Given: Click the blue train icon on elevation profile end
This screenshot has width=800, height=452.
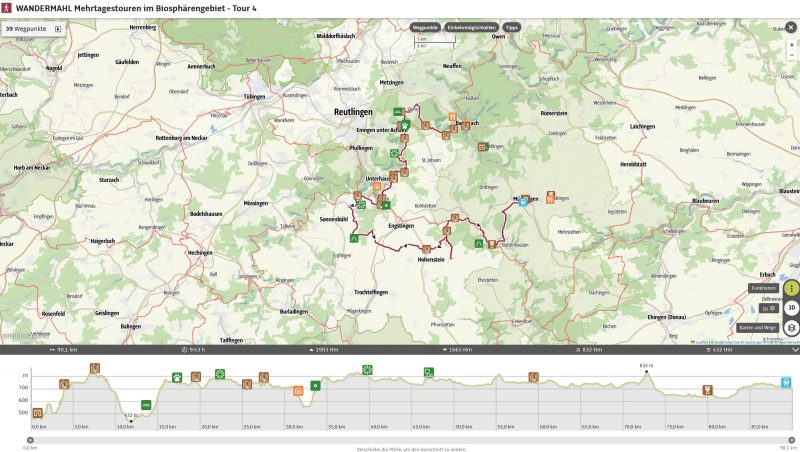Looking at the screenshot, I should click(x=786, y=382).
